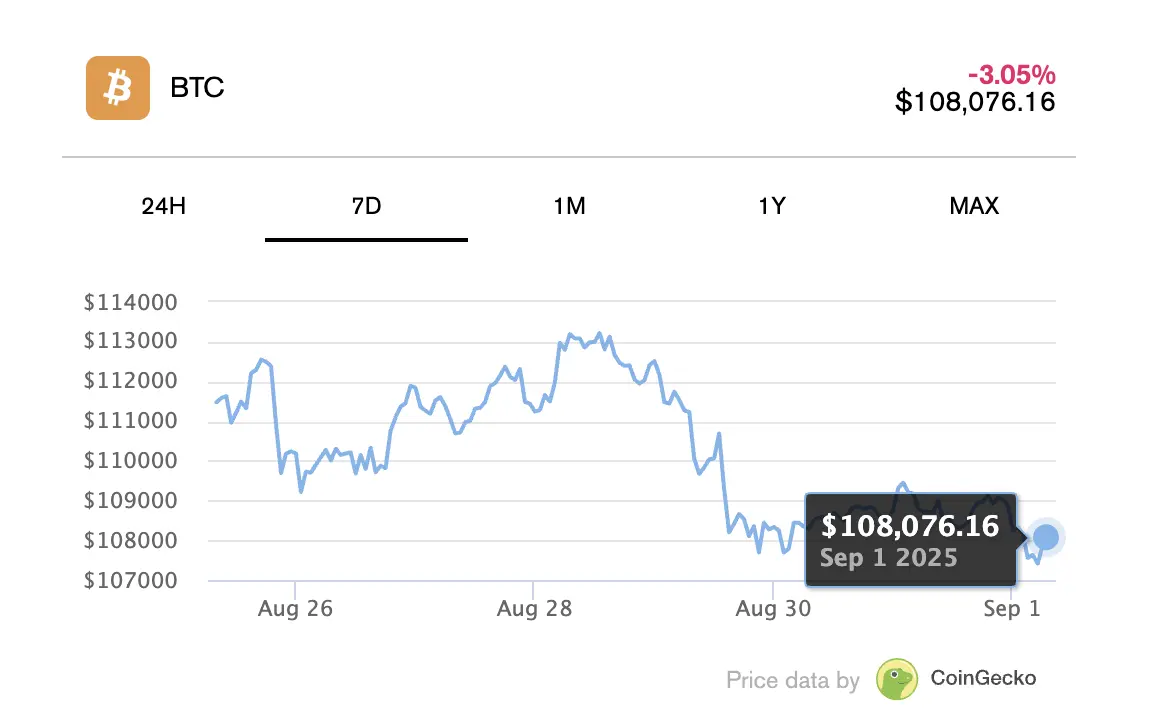Click the BTC ticker label

point(197,88)
